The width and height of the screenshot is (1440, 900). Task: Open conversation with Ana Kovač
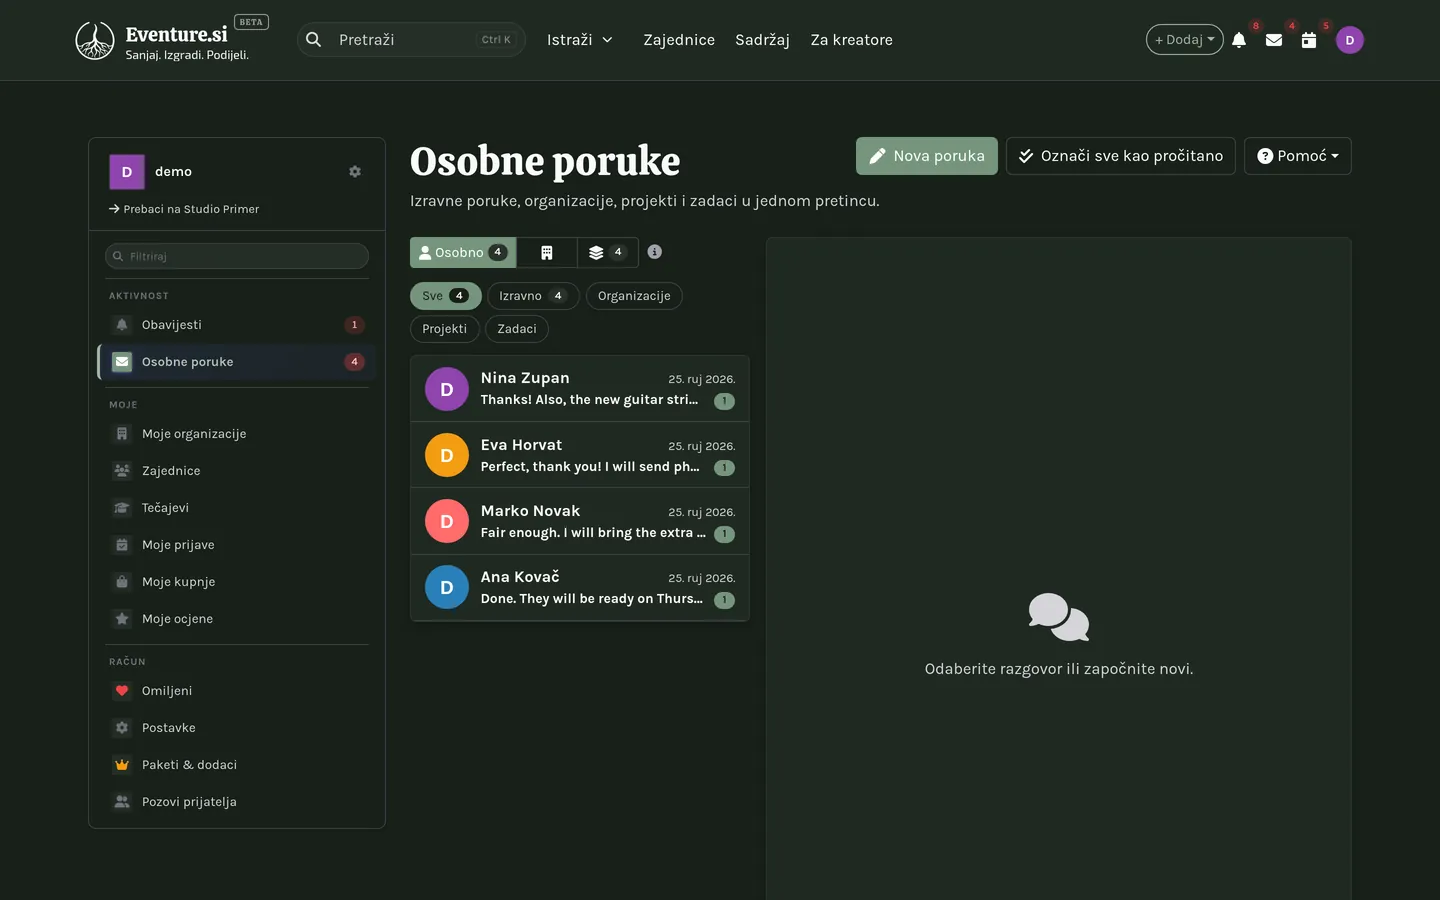pyautogui.click(x=580, y=588)
